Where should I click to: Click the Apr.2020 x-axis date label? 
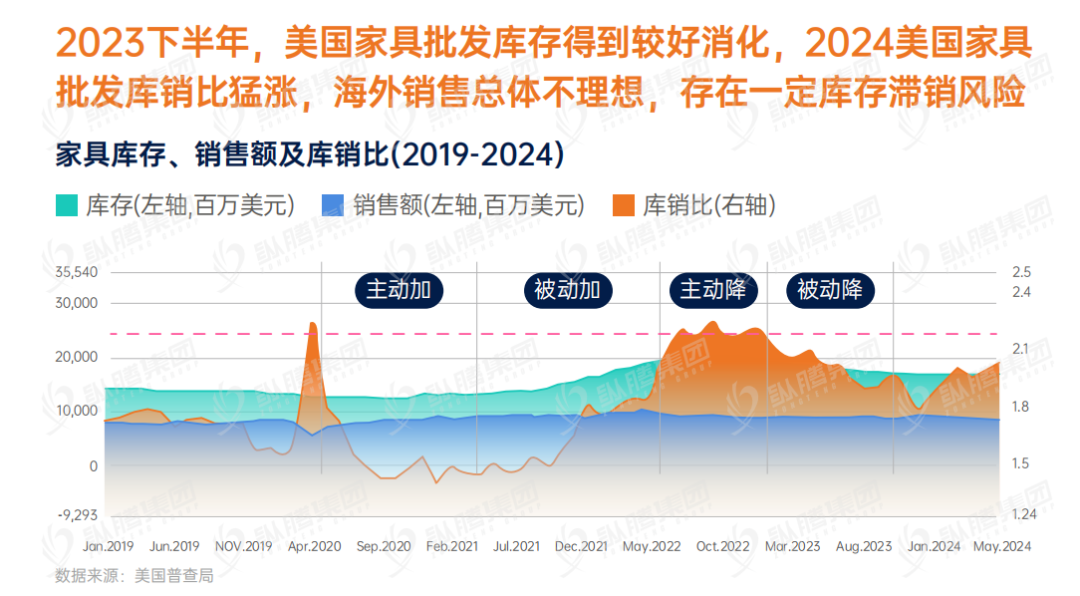(x=314, y=547)
